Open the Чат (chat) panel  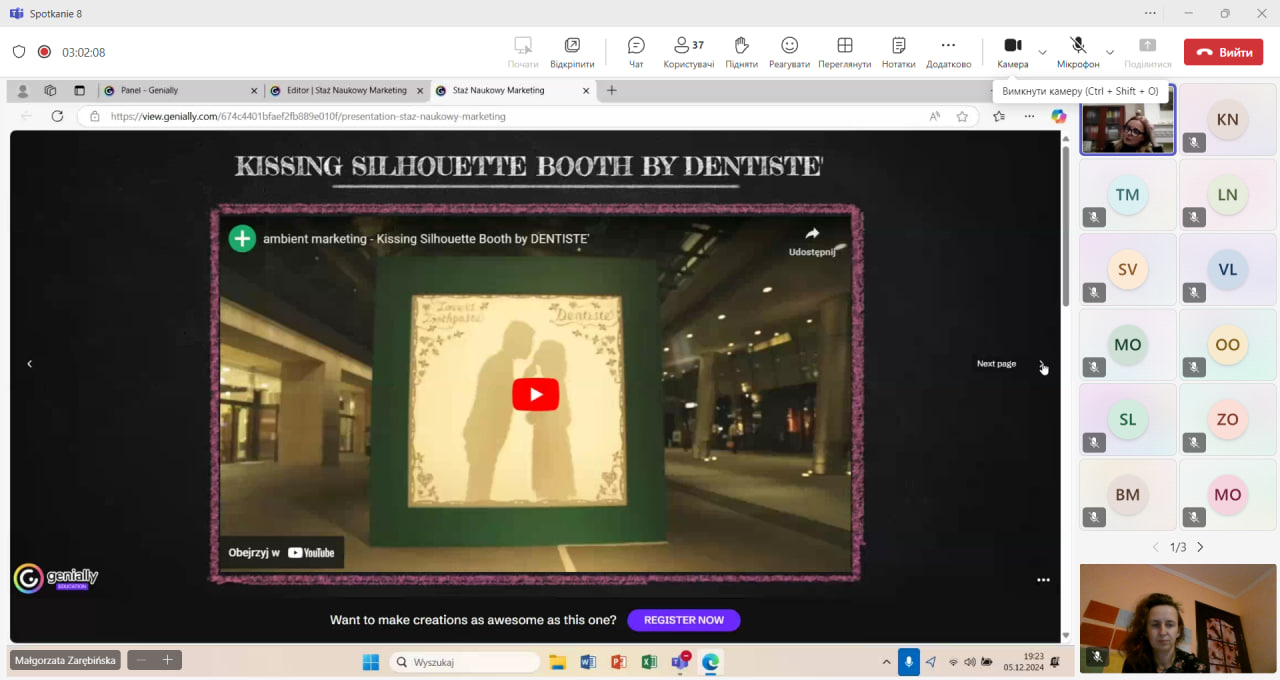click(636, 52)
